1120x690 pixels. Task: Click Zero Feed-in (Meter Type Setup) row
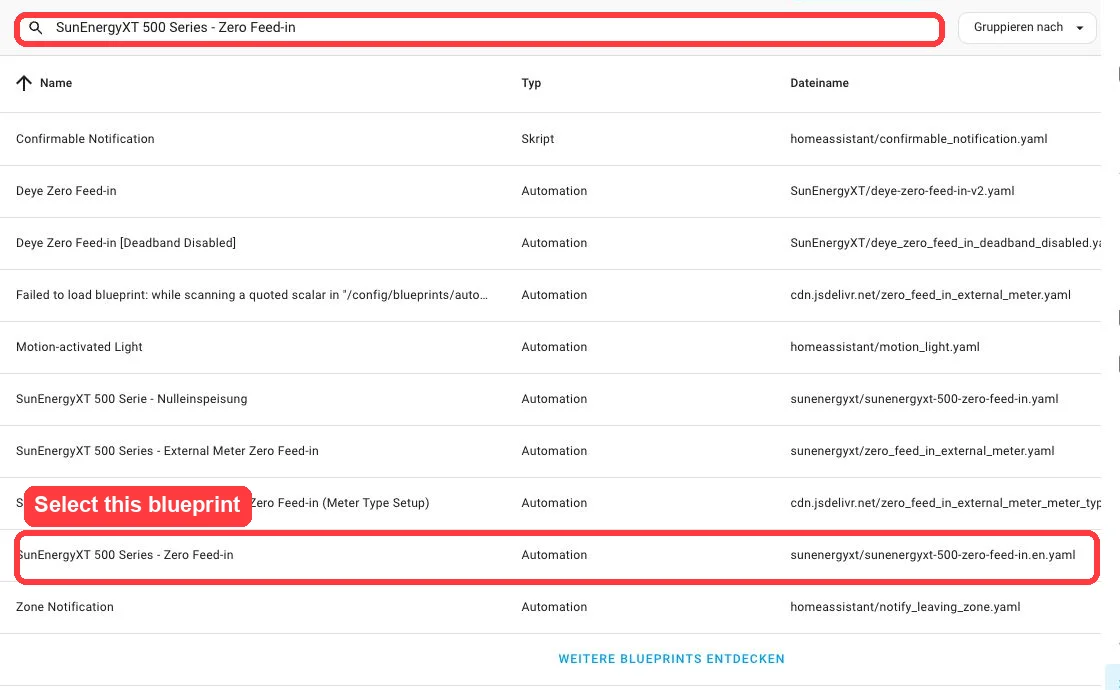tap(550, 503)
